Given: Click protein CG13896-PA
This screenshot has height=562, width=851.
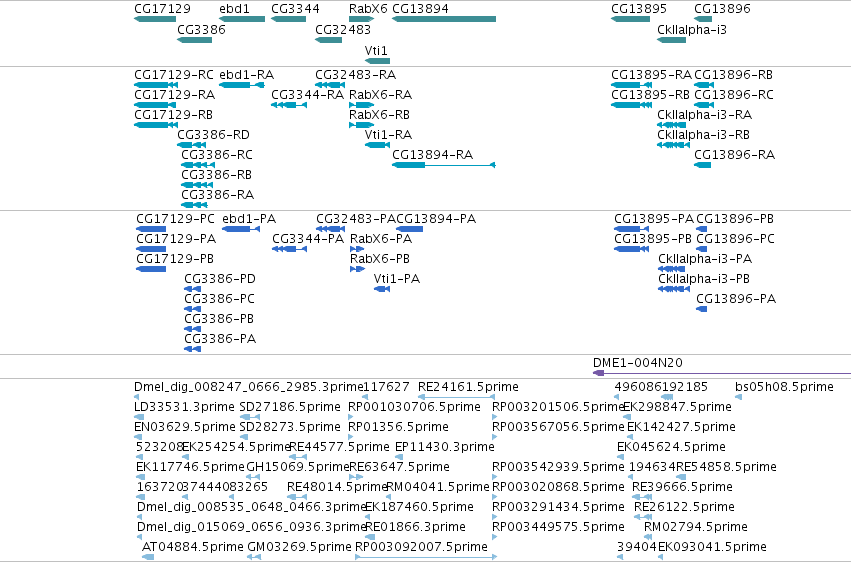Looking at the screenshot, I should click(x=702, y=309).
